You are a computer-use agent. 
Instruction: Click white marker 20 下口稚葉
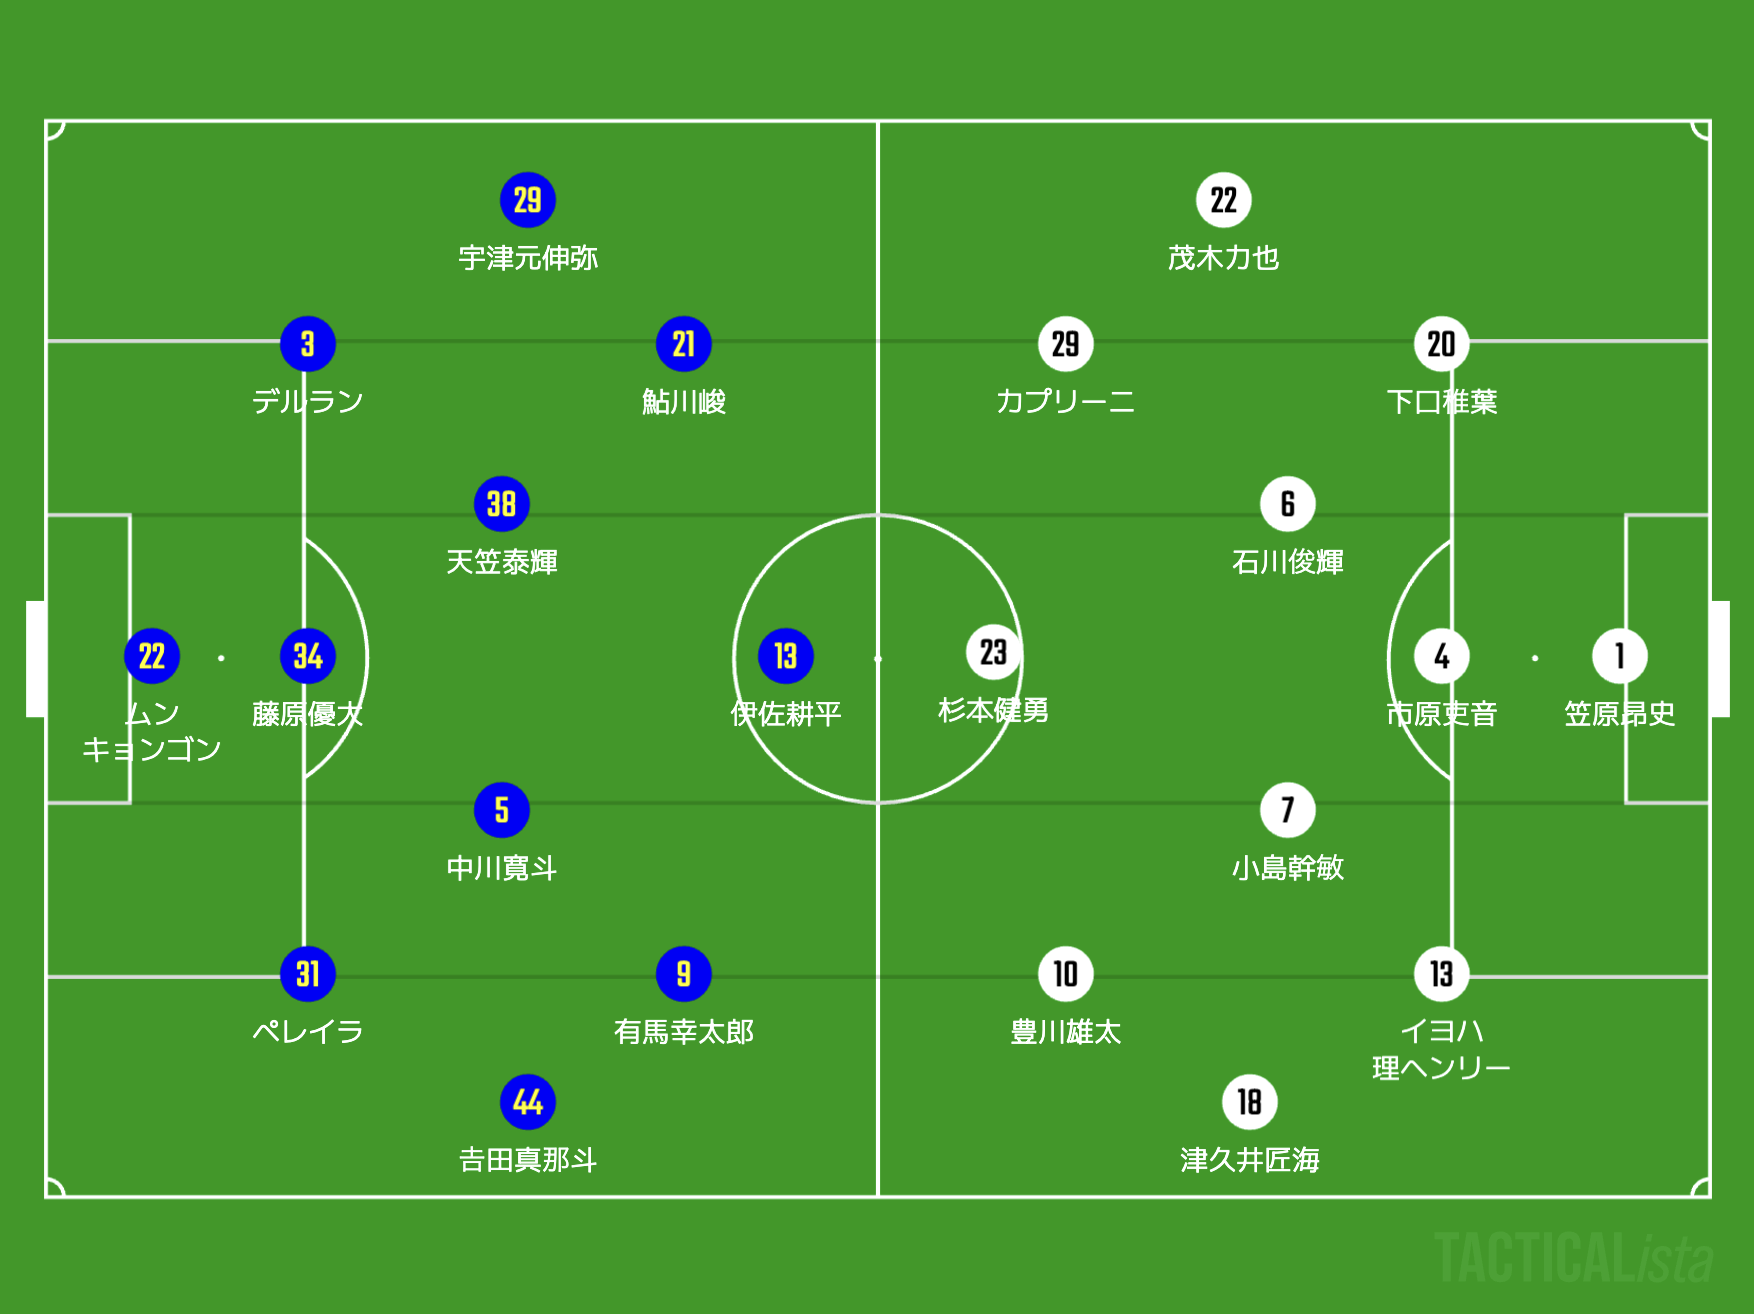pyautogui.click(x=1442, y=344)
